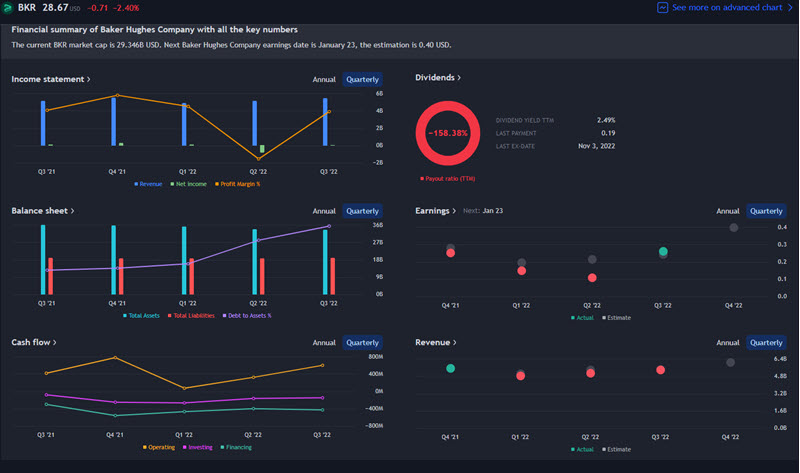Click Q1 '22 actual revenue dot
800x473 pixels.
(x=520, y=376)
